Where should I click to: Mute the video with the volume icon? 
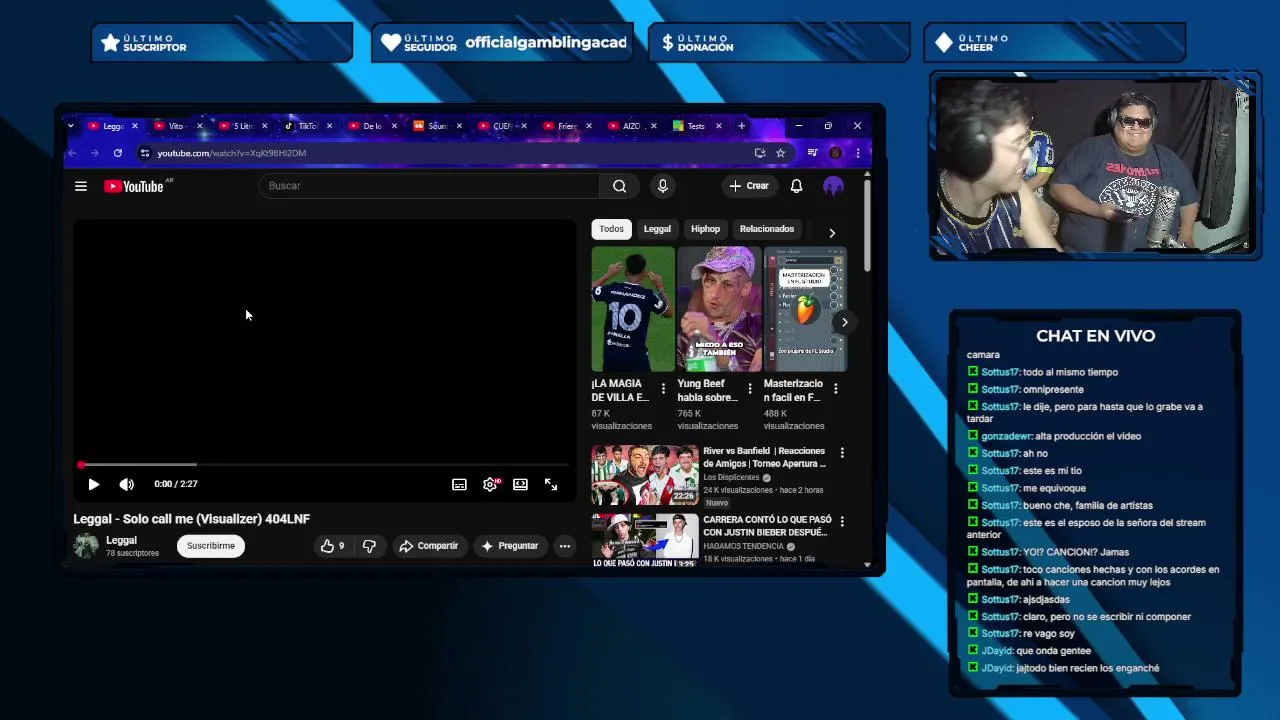[126, 484]
